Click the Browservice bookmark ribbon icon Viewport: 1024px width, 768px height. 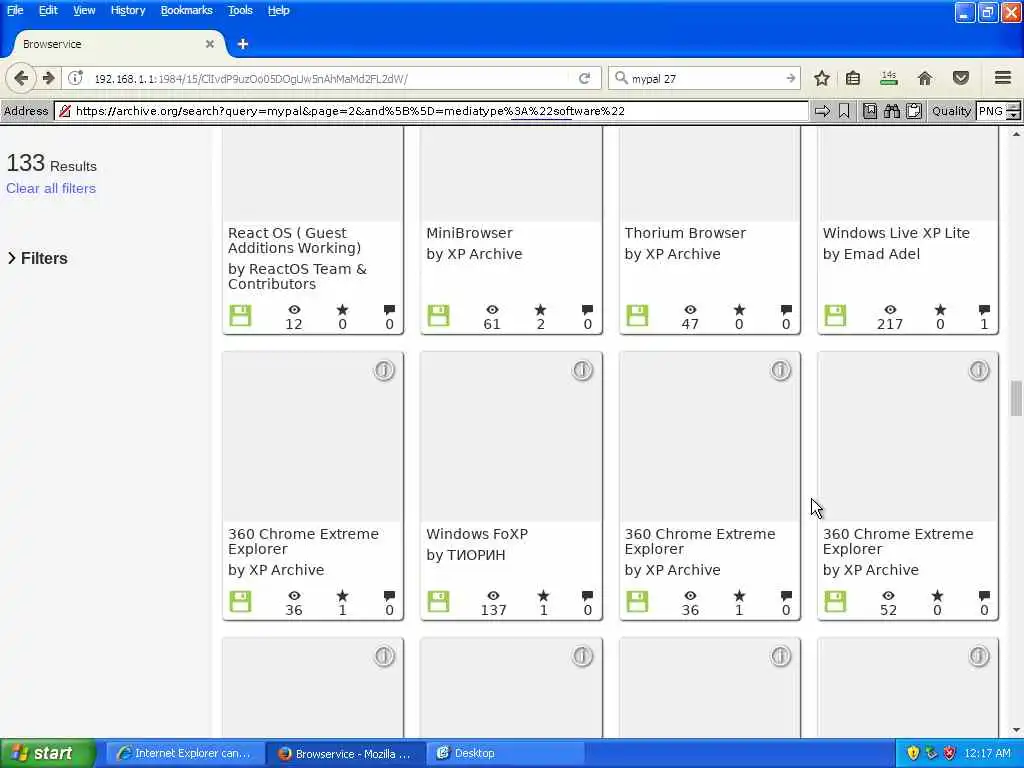pos(844,111)
